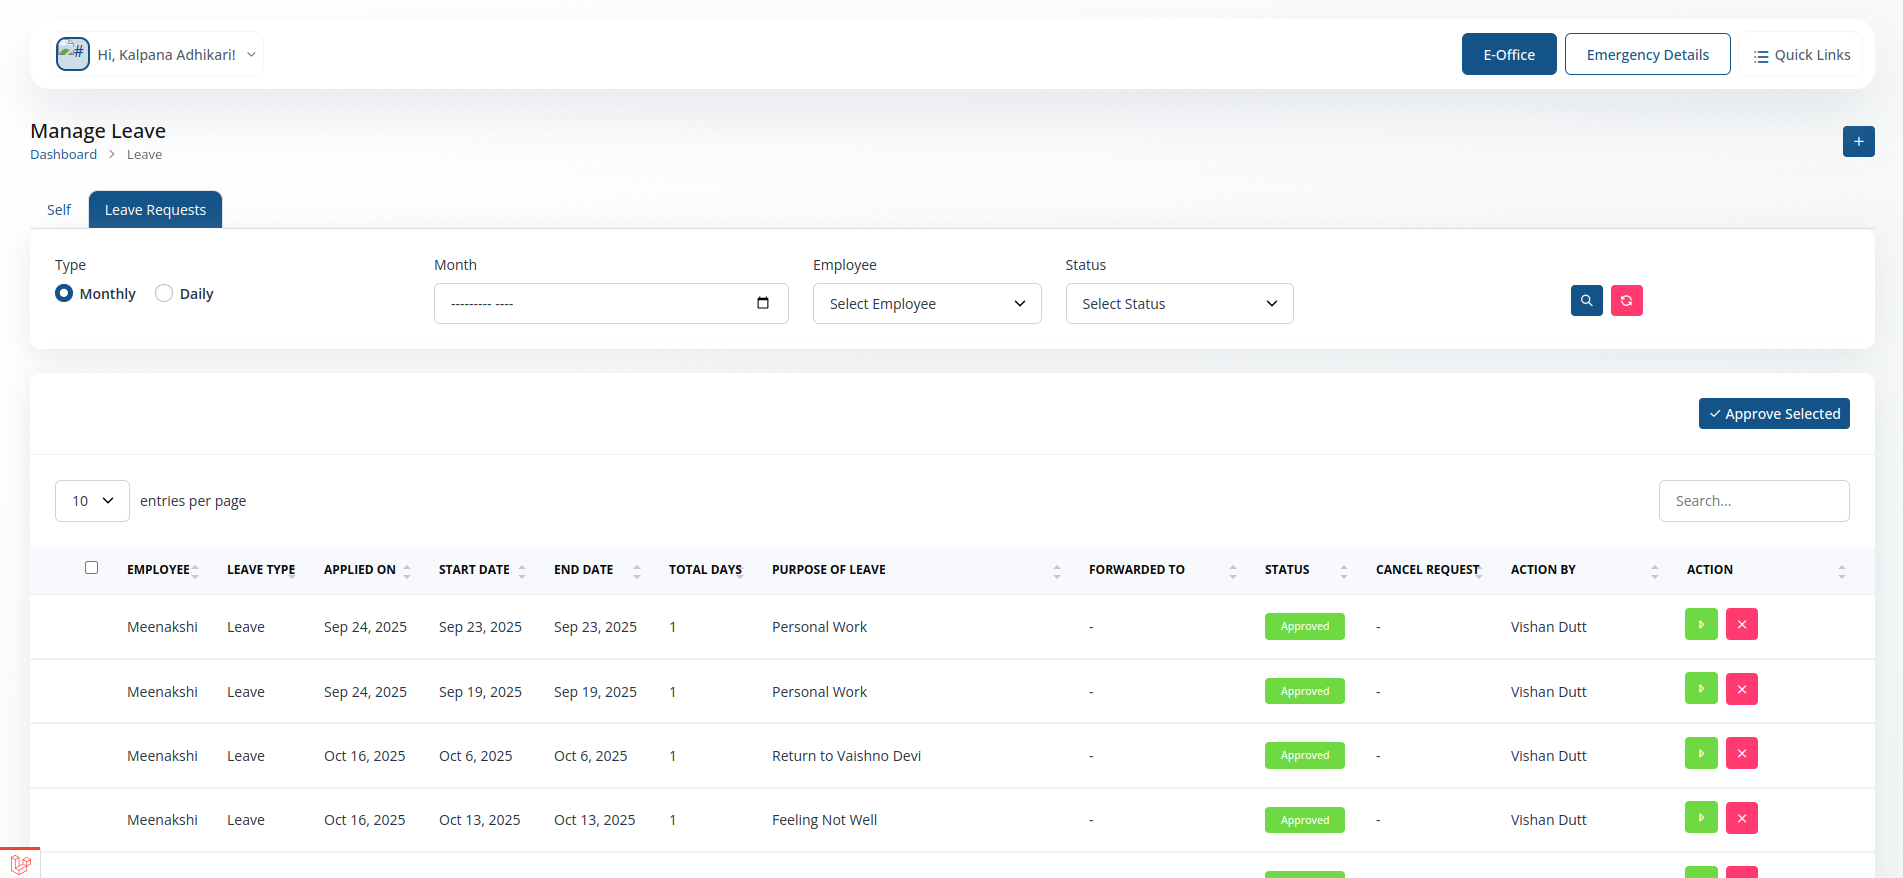The image size is (1903, 878).
Task: Click the Cancel Request column header
Action: (x=1427, y=570)
